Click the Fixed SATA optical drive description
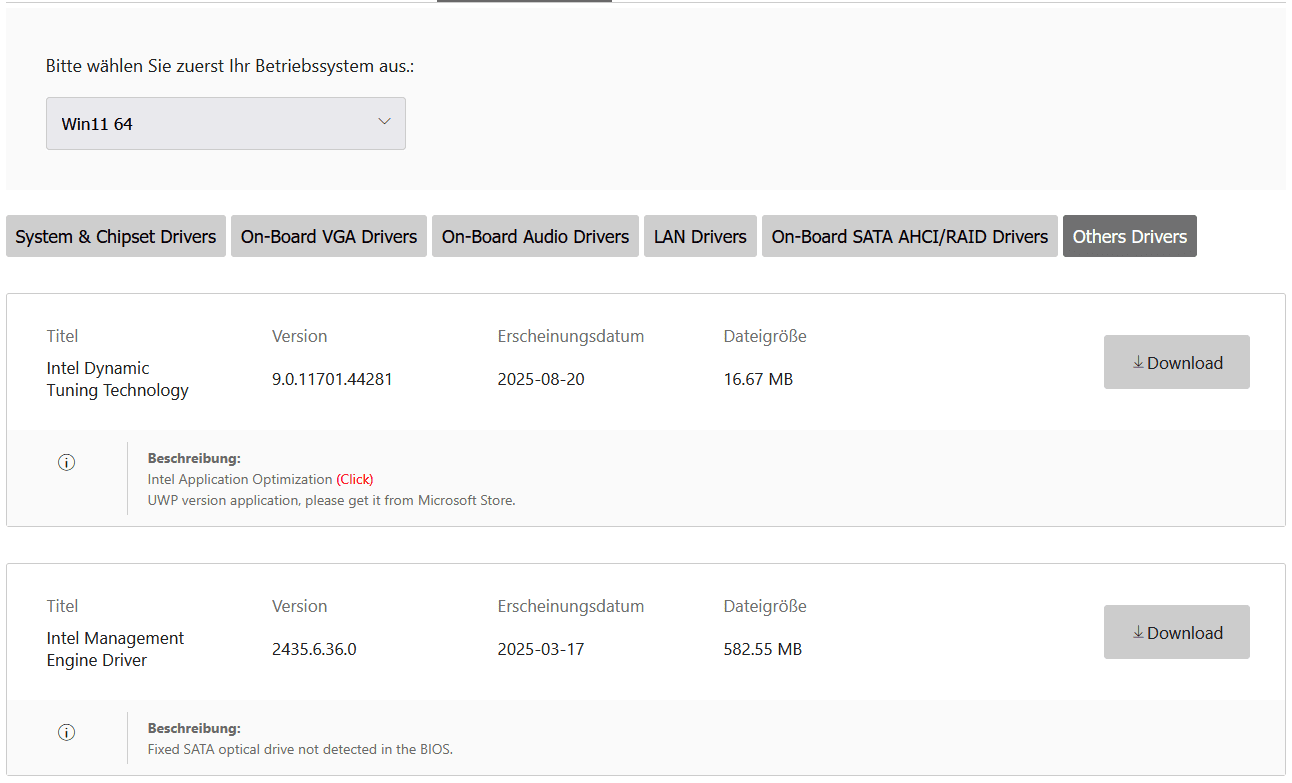 (300, 749)
